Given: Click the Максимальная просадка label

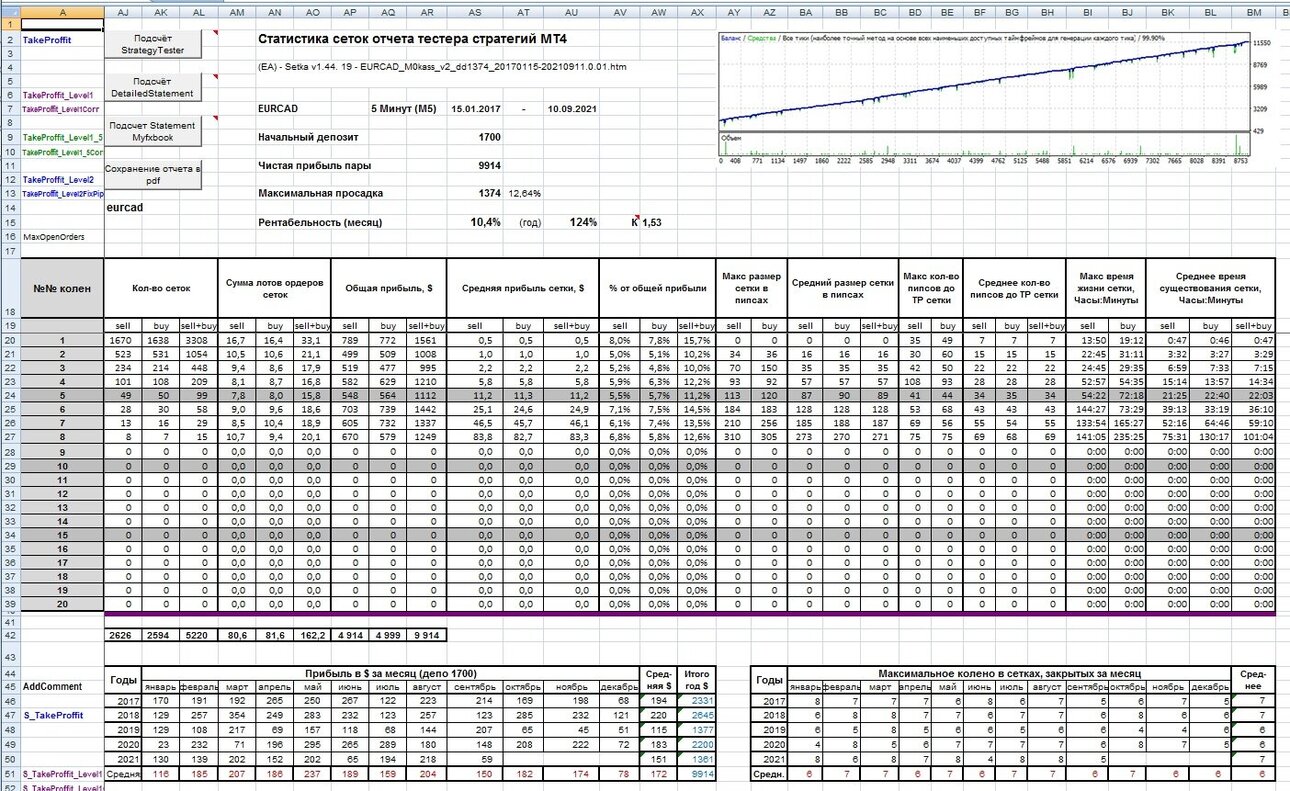Looking at the screenshot, I should 320,193.
